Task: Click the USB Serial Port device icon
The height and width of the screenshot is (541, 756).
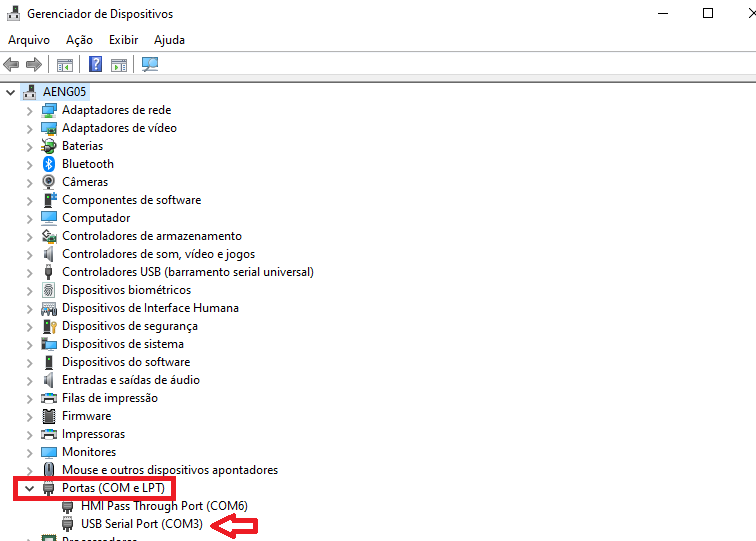Action: point(69,524)
